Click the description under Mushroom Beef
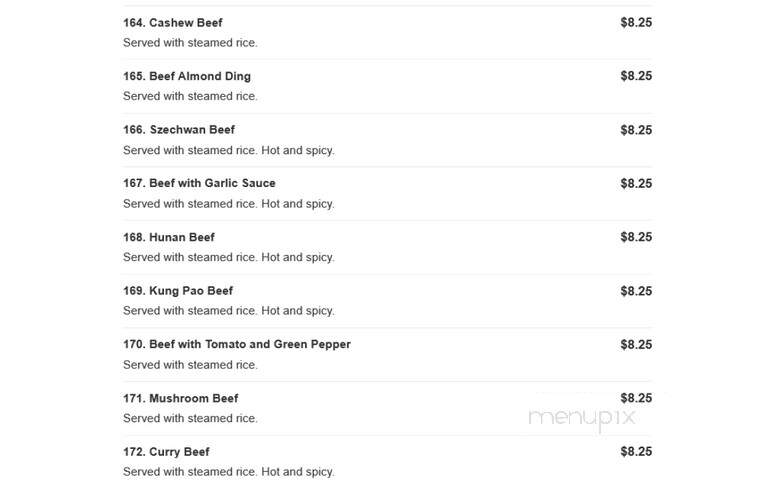761x500 pixels. (x=190, y=418)
